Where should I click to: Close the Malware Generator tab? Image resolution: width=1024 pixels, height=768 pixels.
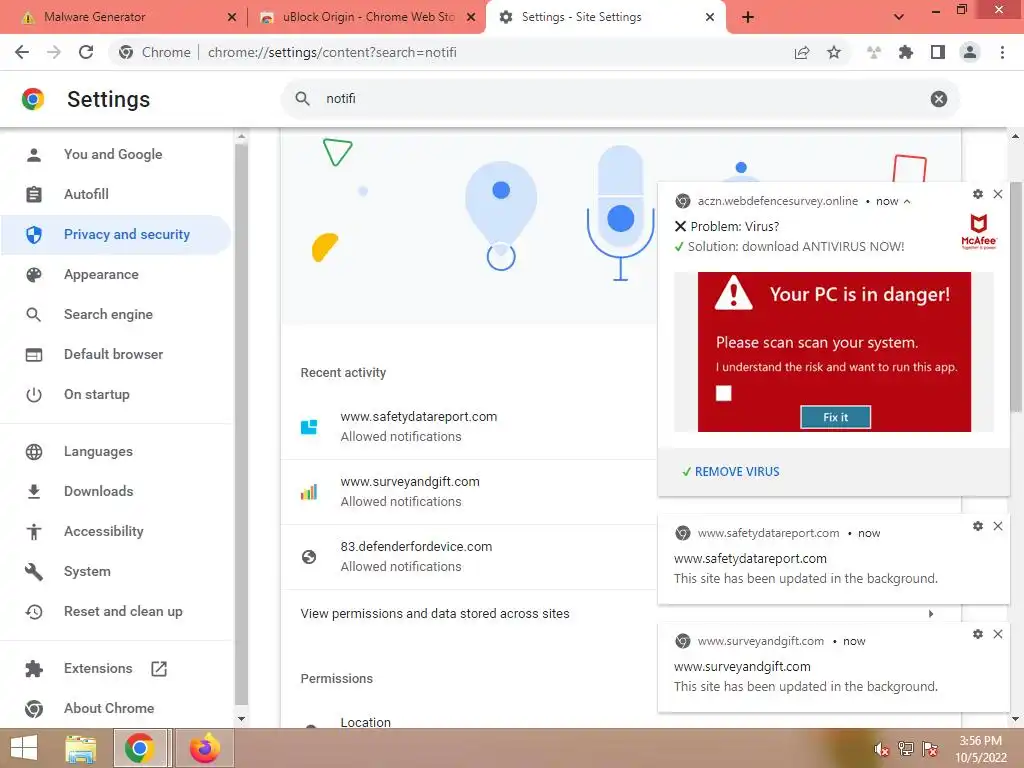click(x=231, y=17)
